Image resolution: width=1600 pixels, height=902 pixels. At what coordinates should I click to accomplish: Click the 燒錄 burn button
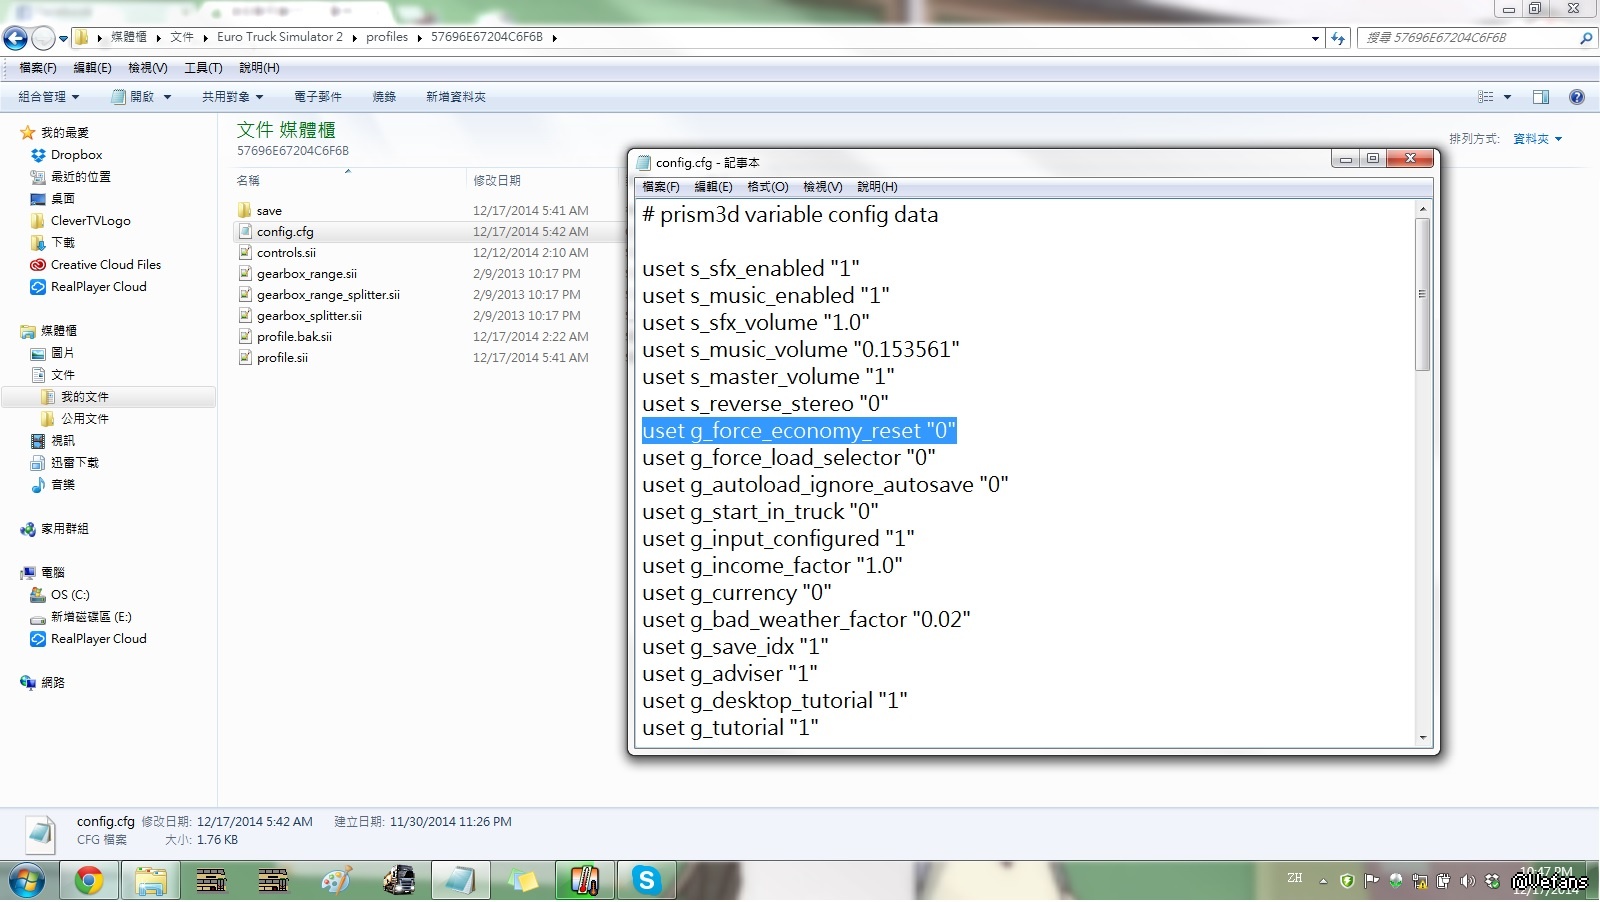[384, 97]
